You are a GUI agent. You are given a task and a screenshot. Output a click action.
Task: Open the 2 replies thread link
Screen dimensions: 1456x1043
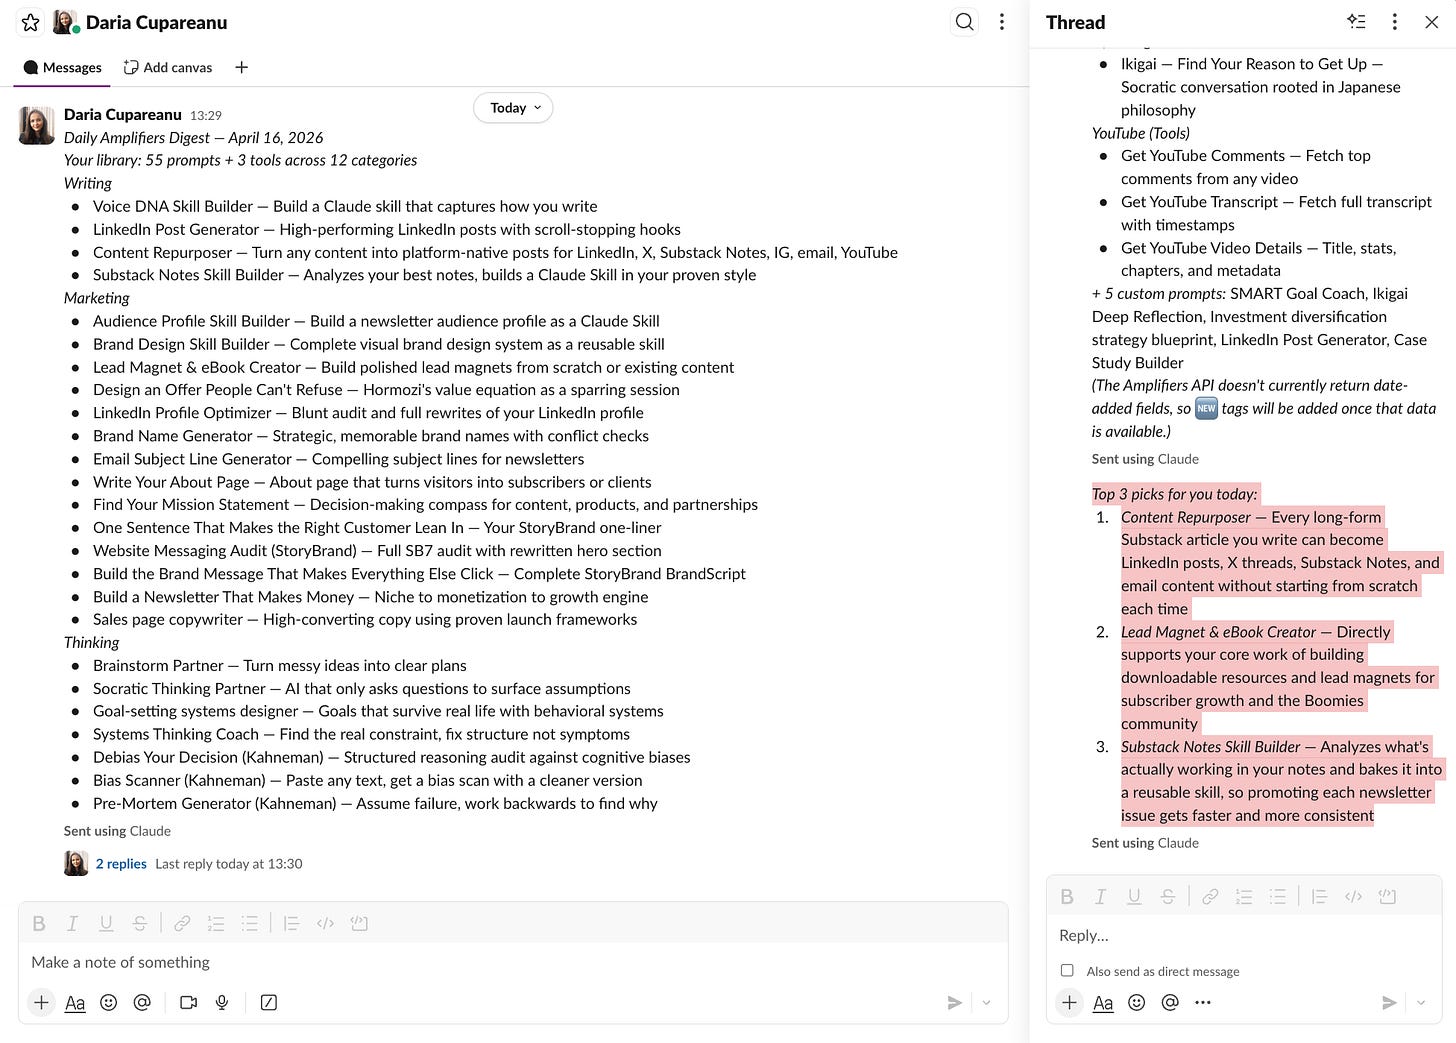click(x=121, y=863)
